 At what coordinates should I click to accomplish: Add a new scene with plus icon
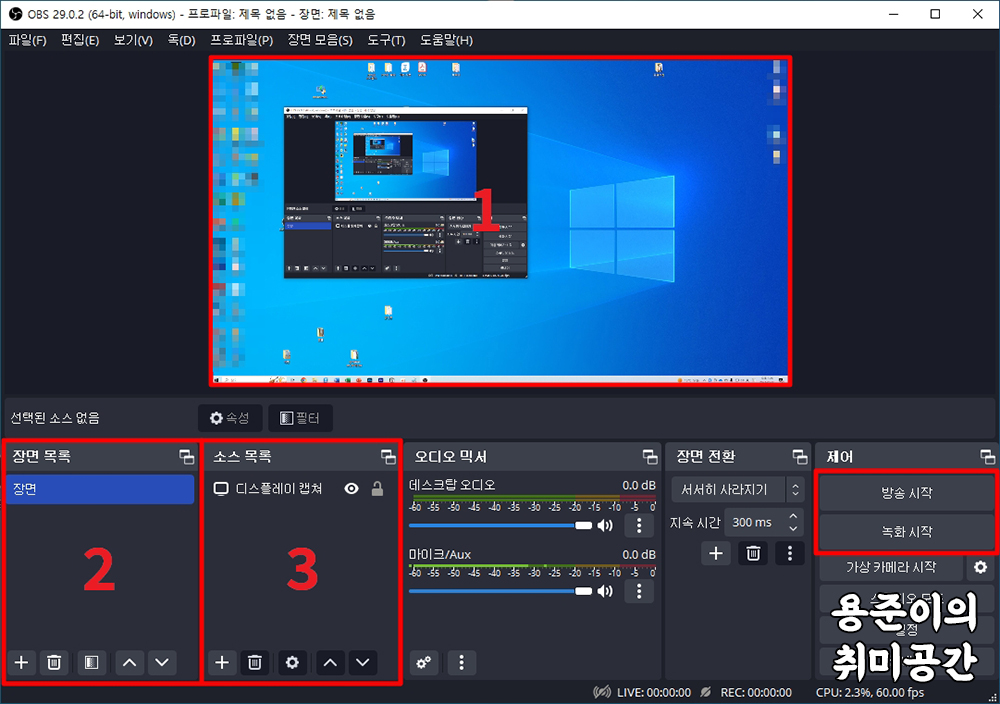pos(22,663)
